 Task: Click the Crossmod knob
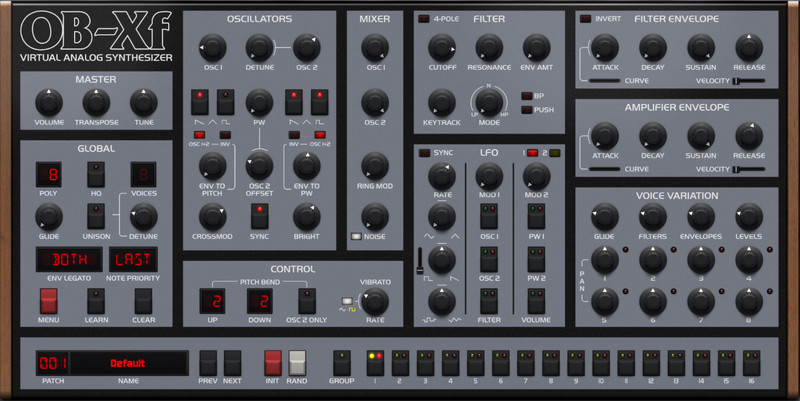[x=213, y=217]
